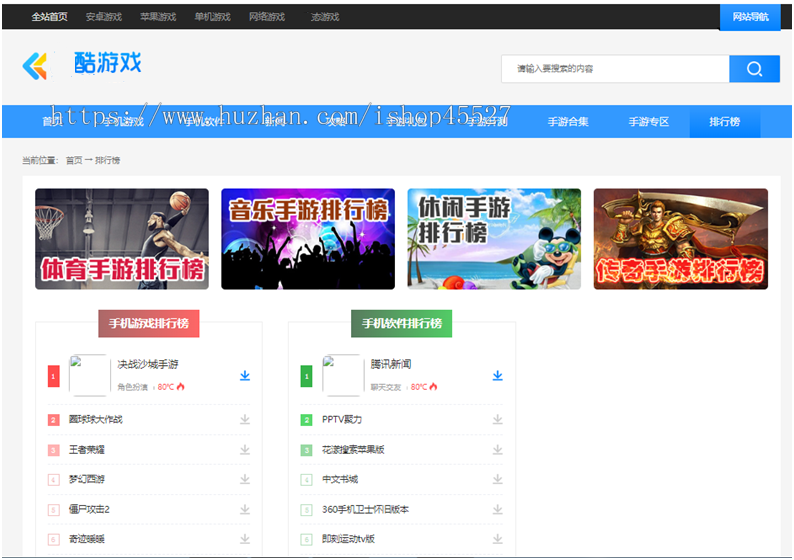Download 花漾搜索苹果版 via its arrow icon
The image size is (794, 560).
point(498,450)
